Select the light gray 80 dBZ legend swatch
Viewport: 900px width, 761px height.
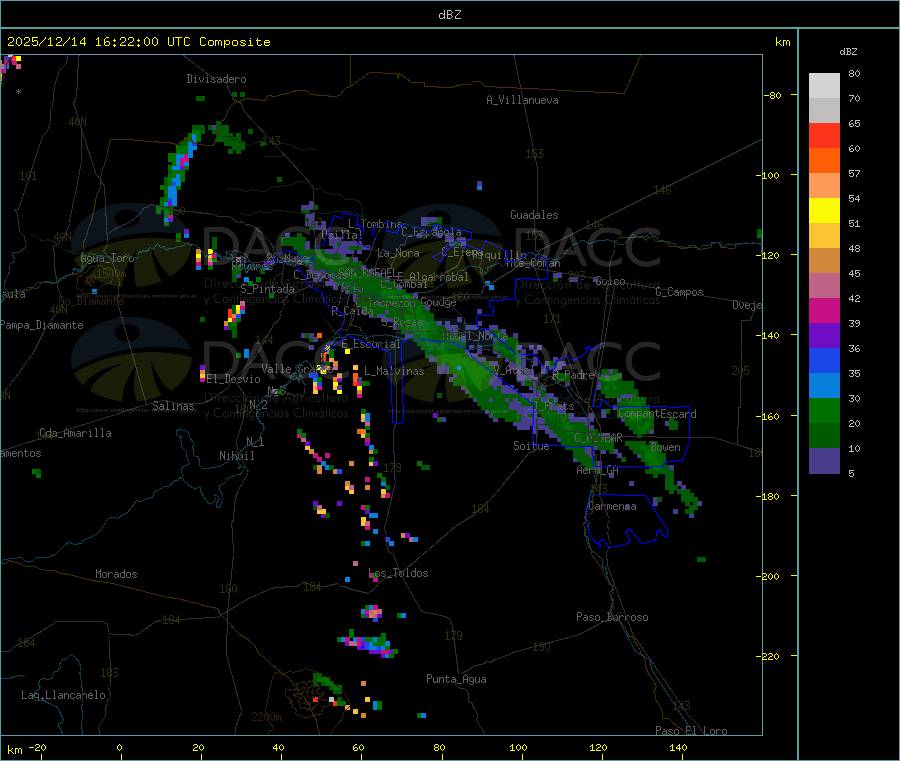click(x=824, y=86)
